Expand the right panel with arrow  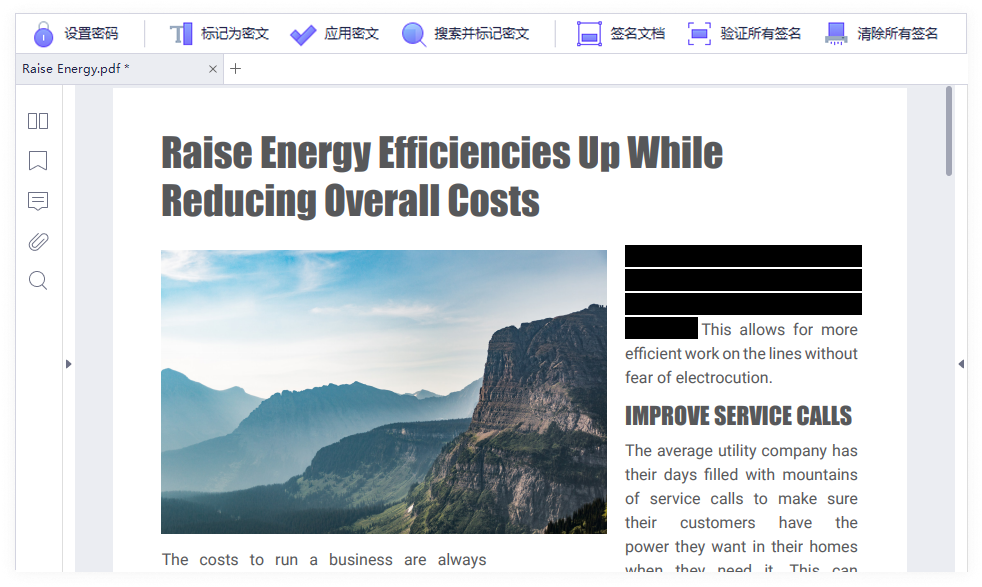pyautogui.click(x=961, y=364)
